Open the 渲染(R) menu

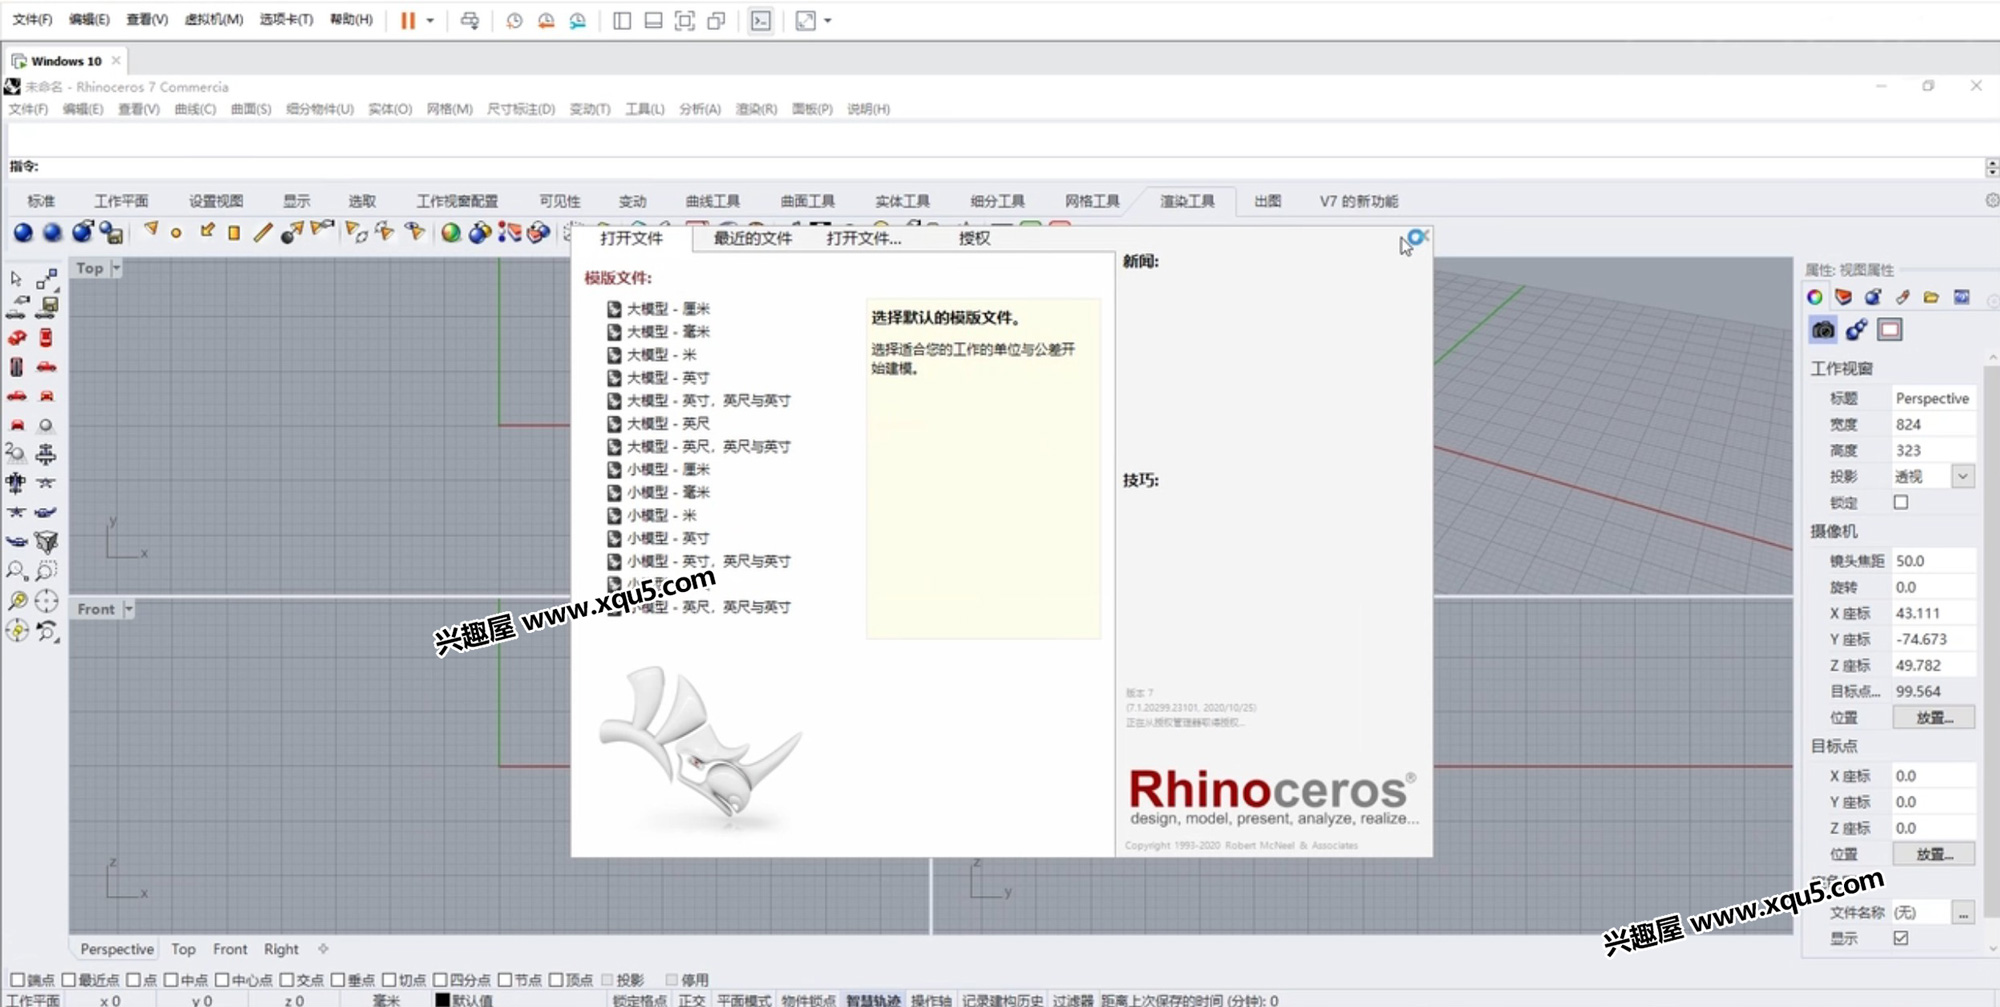click(756, 109)
